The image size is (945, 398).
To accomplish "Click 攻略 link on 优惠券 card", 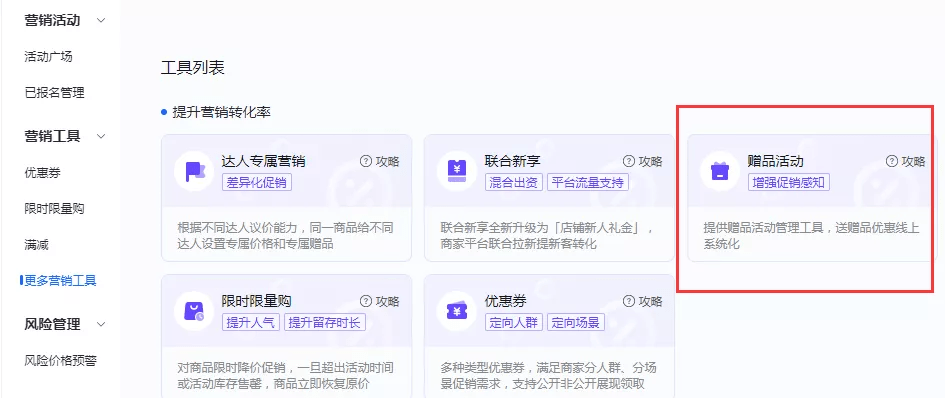I will click(x=650, y=301).
